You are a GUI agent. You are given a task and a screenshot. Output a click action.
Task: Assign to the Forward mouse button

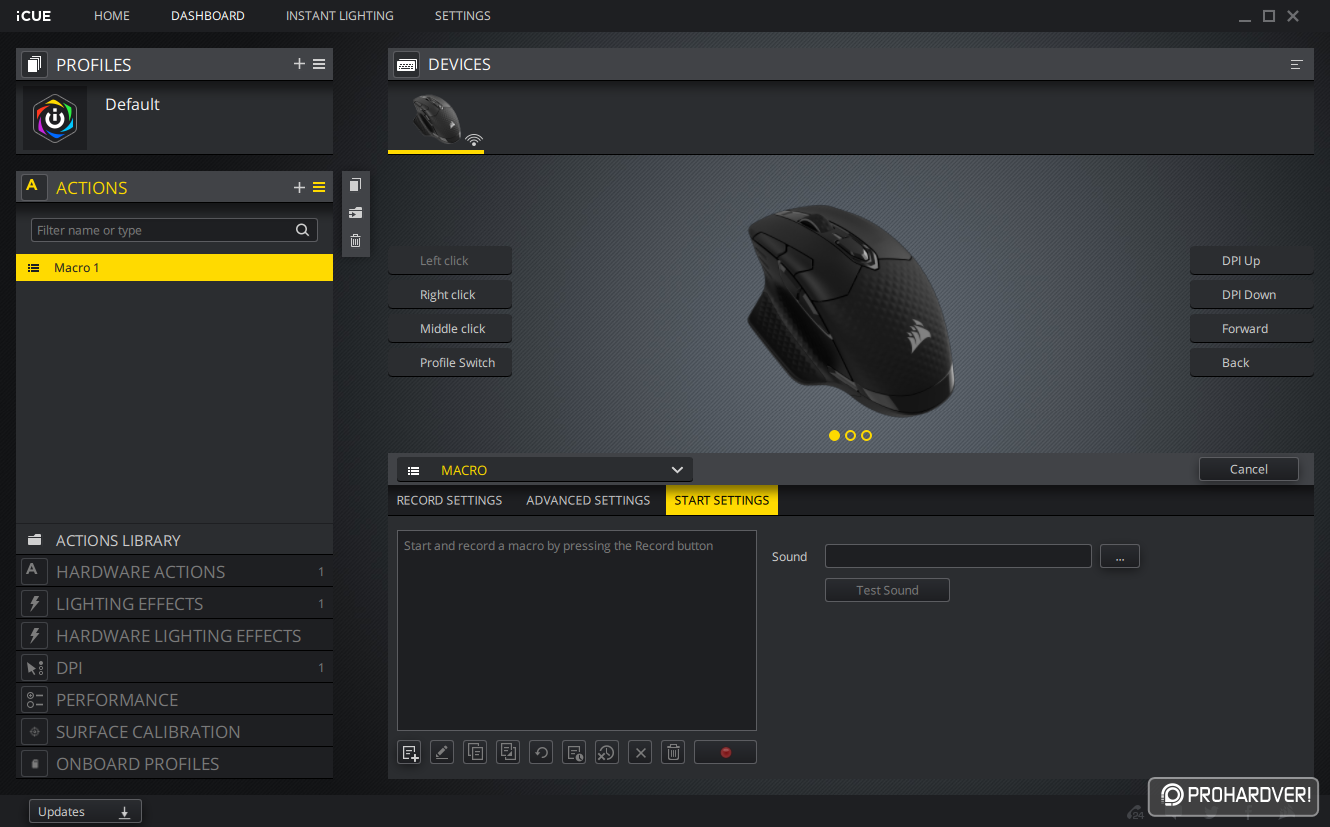pos(1251,329)
